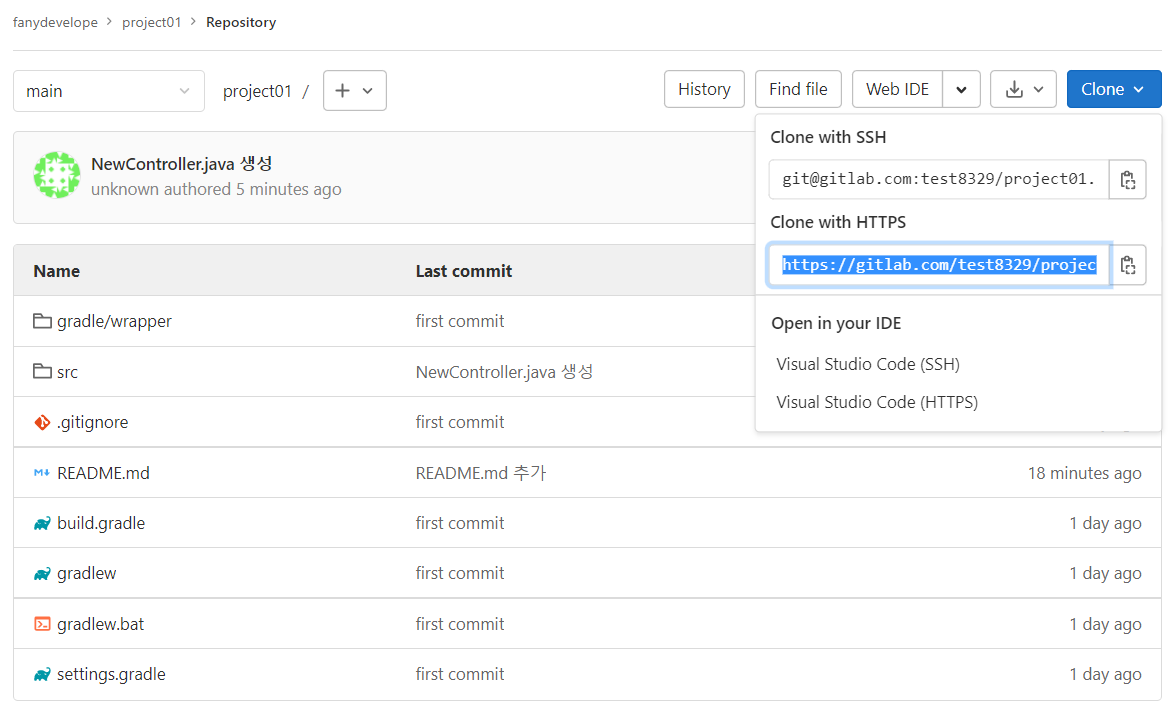Open the commit History
Viewport: 1174px width, 712px height.
tap(704, 89)
